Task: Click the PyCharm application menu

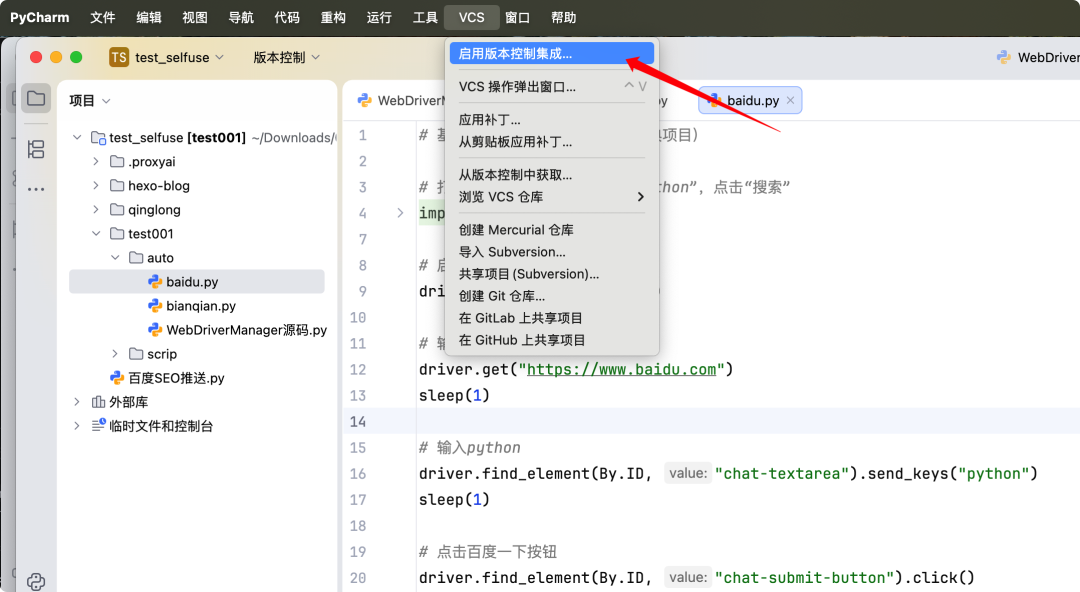Action: tap(39, 17)
